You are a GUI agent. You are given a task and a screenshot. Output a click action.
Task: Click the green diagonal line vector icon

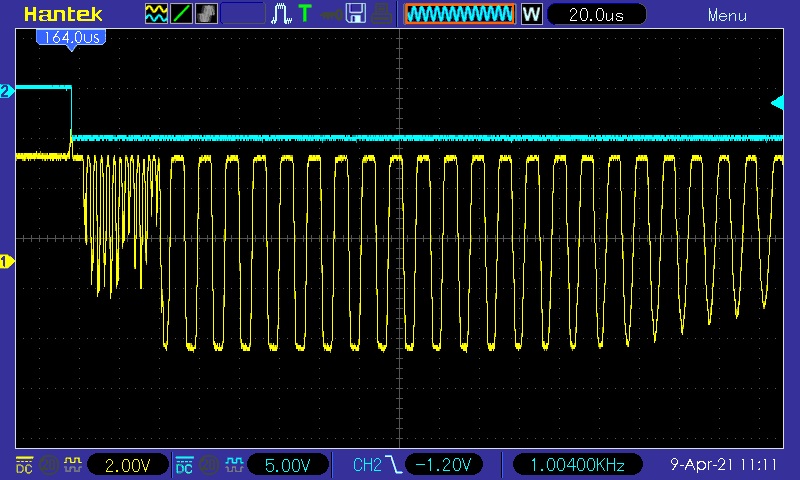pyautogui.click(x=182, y=14)
